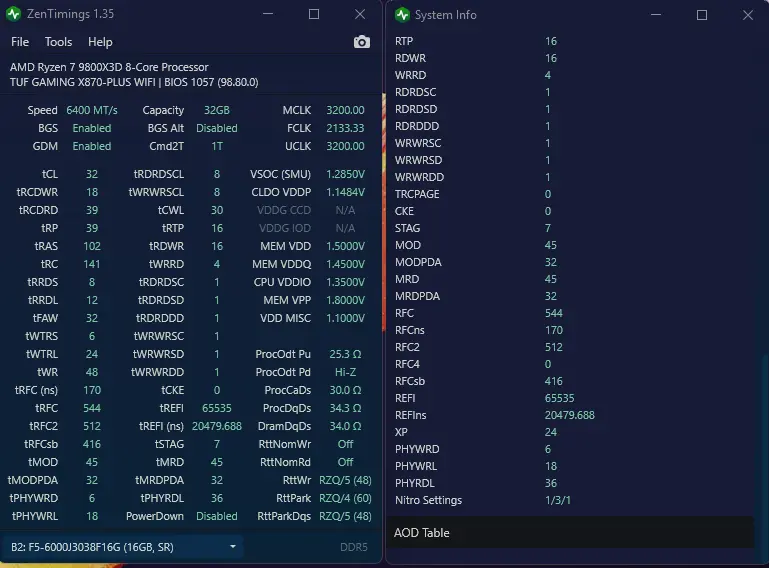The image size is (769, 568).
Task: Click the XP row in System Info
Action: (x=572, y=432)
